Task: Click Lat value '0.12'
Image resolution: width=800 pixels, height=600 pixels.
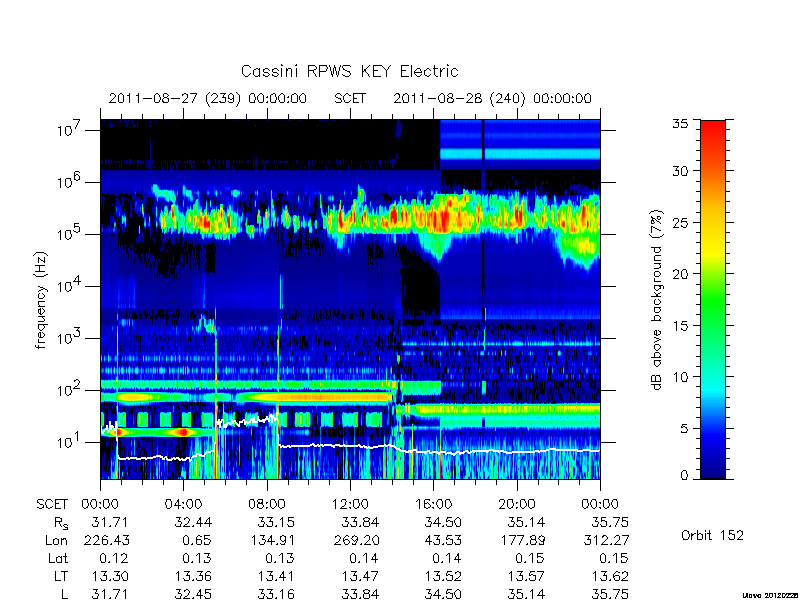Action: (114, 558)
